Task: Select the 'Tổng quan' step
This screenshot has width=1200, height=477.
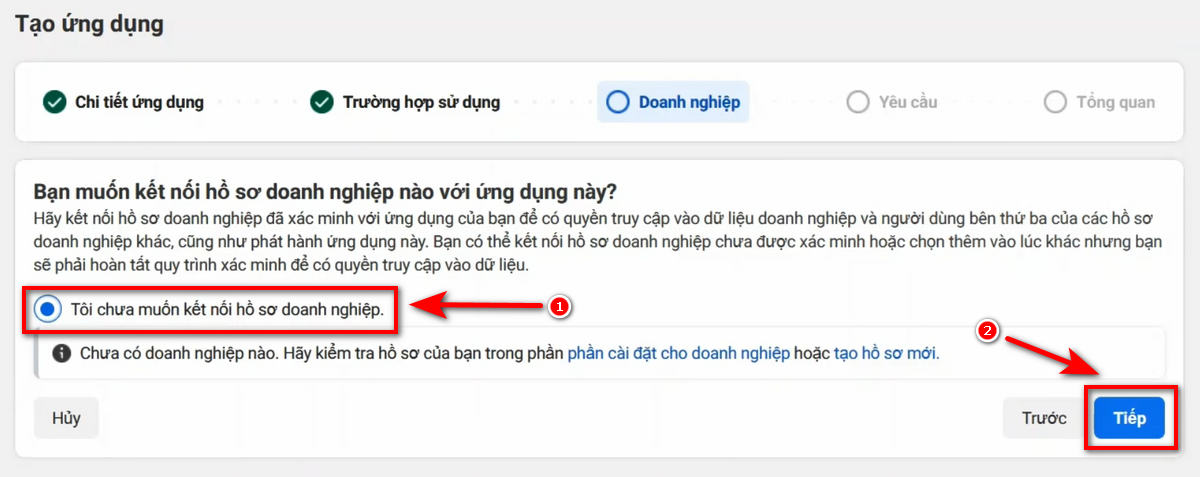Action: (1100, 102)
